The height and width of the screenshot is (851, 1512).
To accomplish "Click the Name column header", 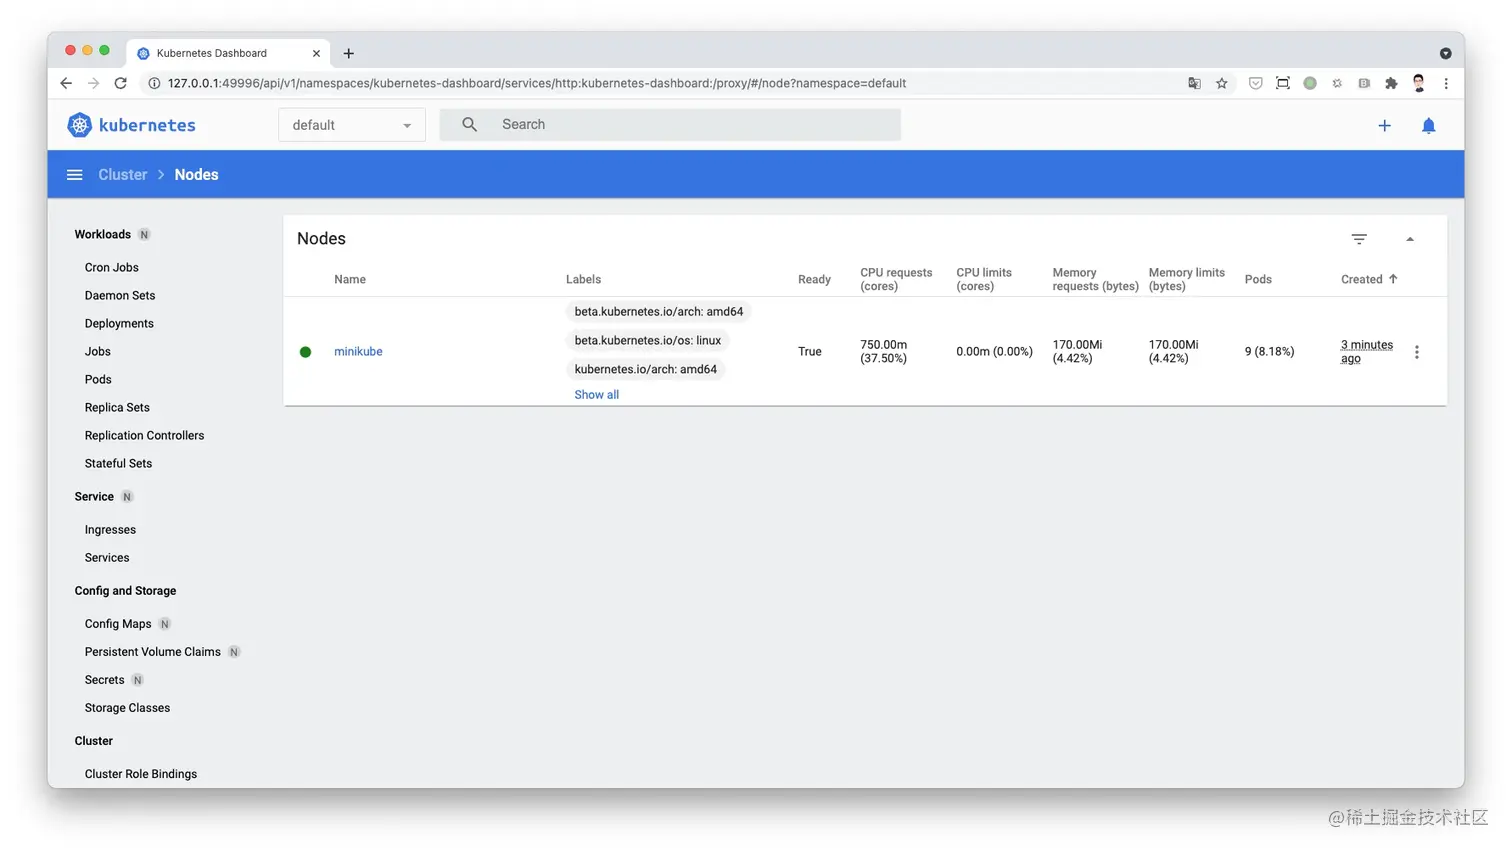I will 350,279.
